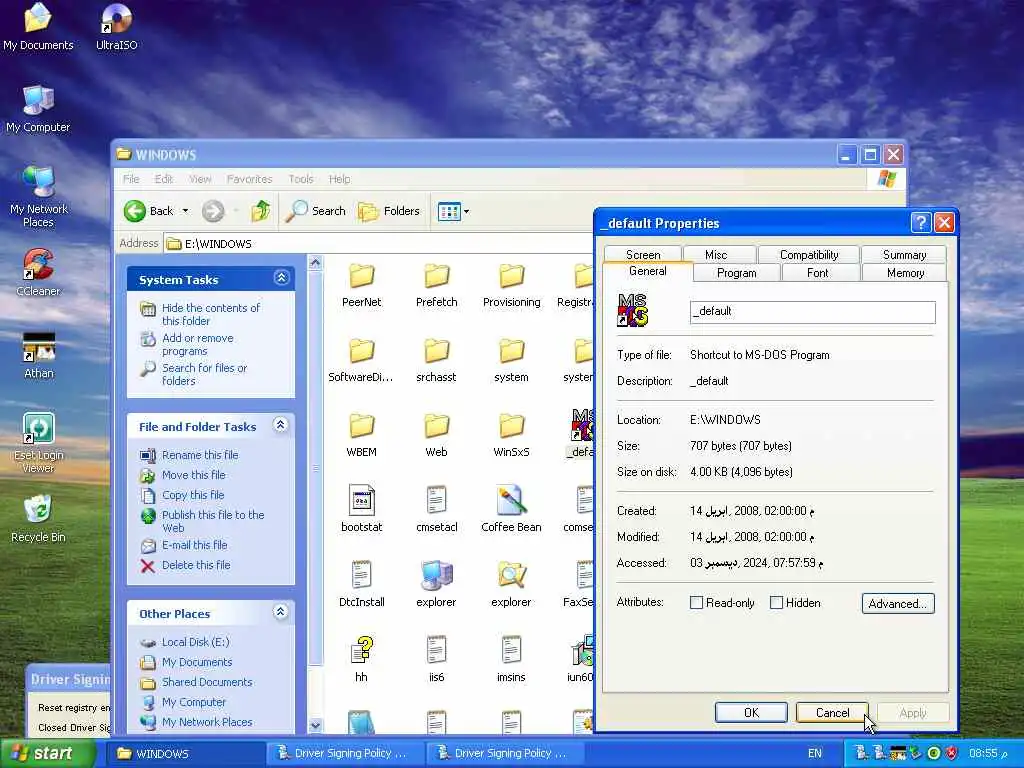
Task: Click Cancel in _default Properties
Action: click(x=833, y=712)
